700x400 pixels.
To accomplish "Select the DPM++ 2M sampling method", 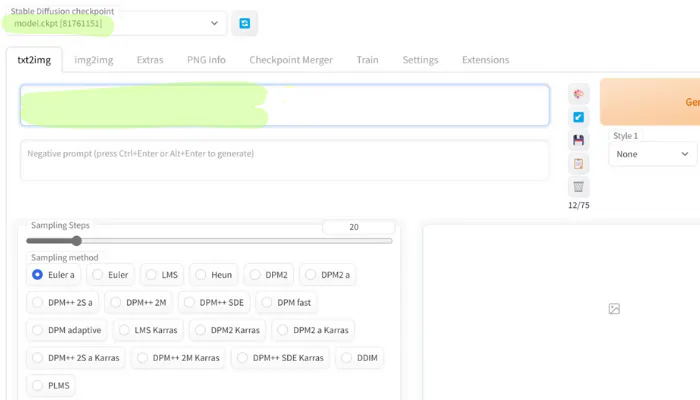I will pyautogui.click(x=138, y=302).
